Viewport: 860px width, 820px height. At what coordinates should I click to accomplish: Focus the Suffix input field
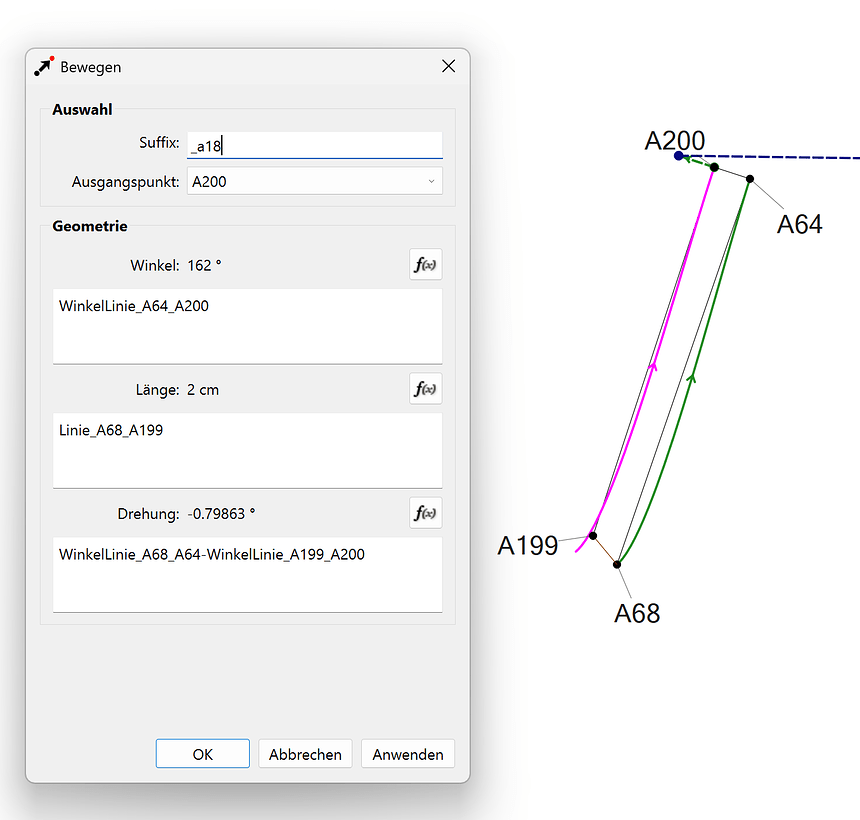coord(314,145)
